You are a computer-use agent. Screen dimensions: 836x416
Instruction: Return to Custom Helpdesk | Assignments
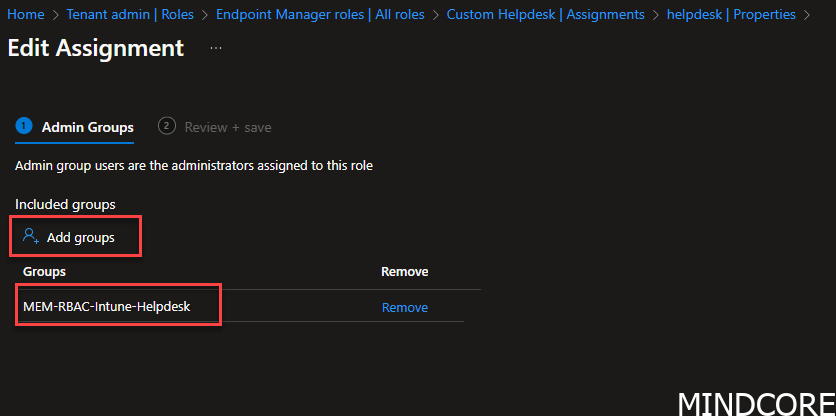click(x=545, y=14)
